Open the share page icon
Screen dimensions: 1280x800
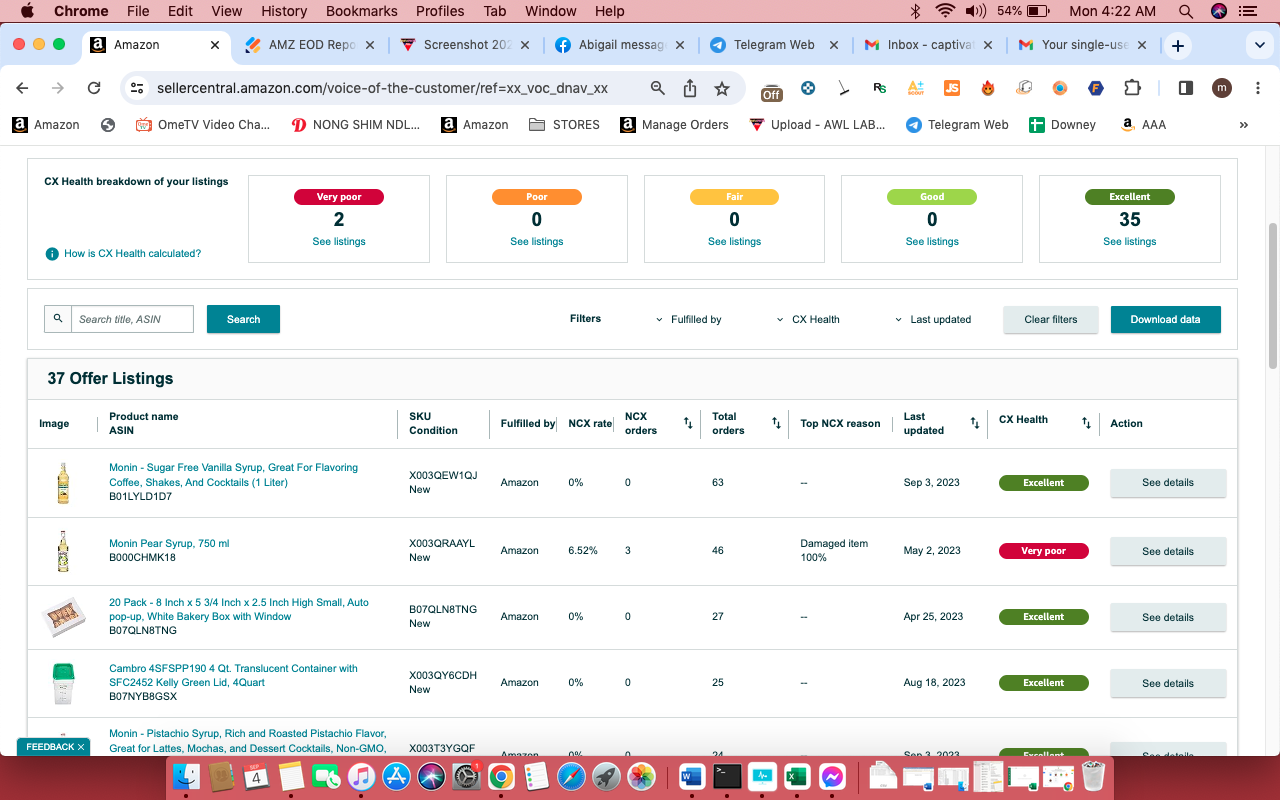690,88
